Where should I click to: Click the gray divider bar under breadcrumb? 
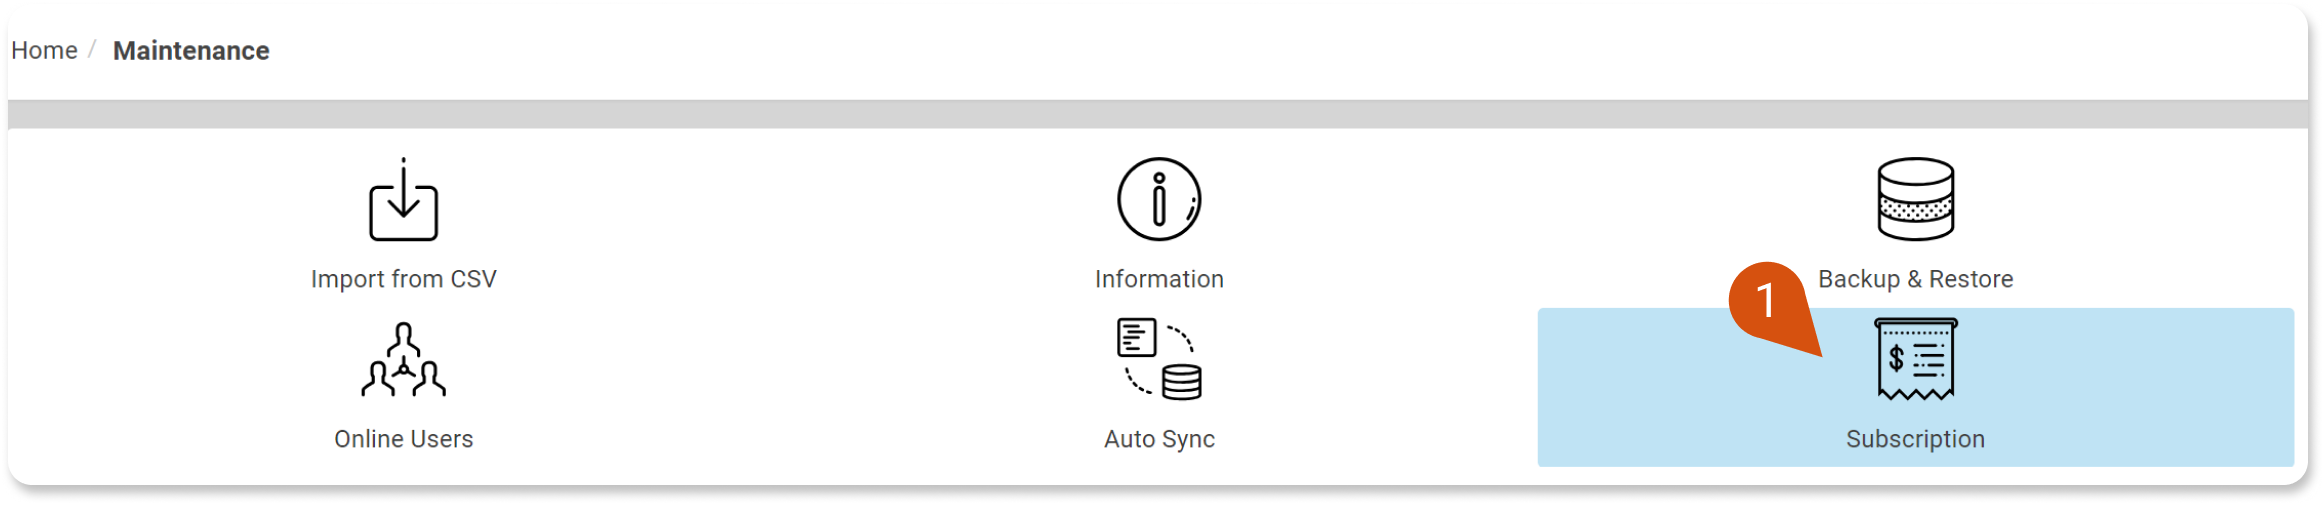click(x=1158, y=114)
